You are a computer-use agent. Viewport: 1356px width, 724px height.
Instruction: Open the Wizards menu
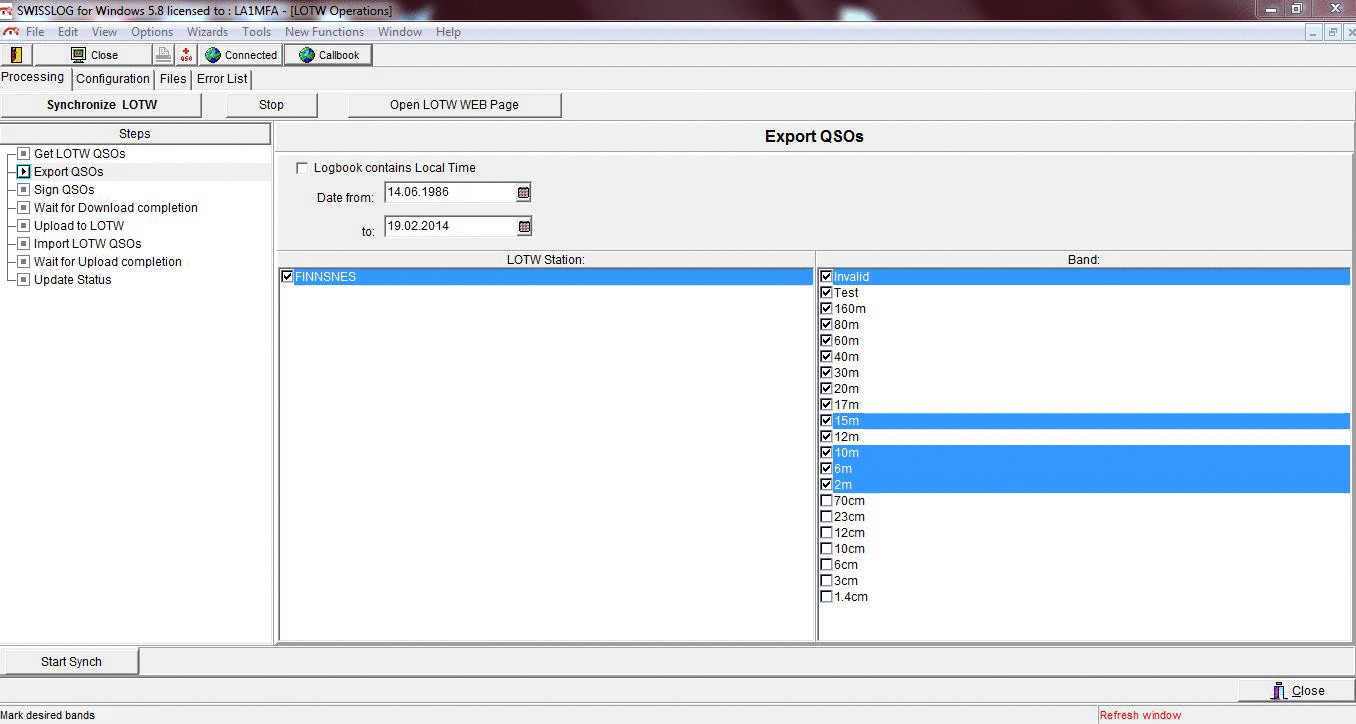(x=207, y=32)
